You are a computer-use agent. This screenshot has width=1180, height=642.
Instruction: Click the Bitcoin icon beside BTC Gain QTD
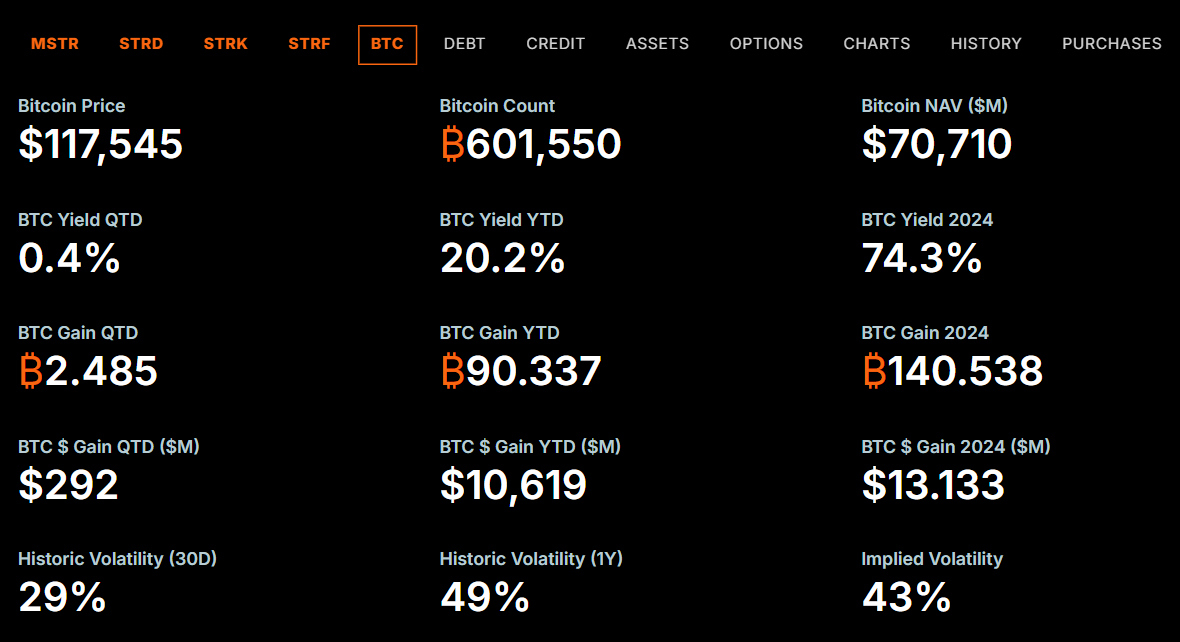[x=29, y=371]
